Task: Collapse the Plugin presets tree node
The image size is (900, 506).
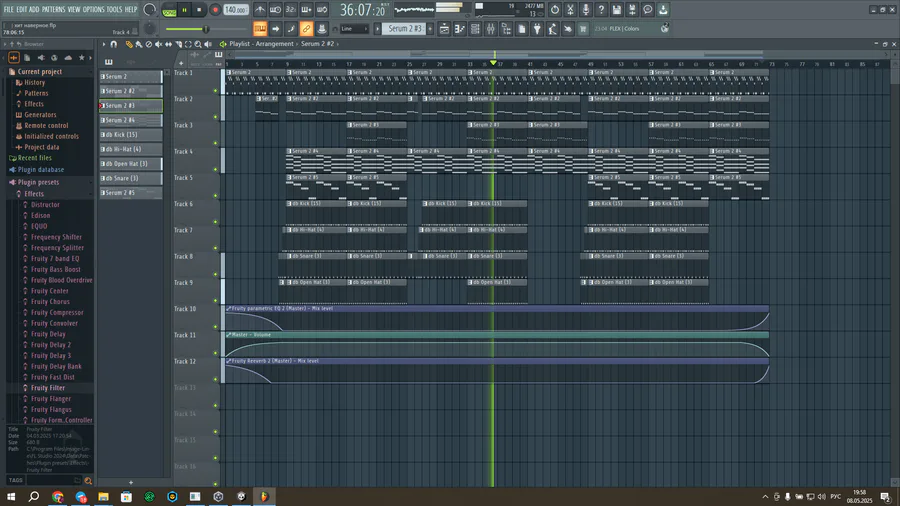Action: 38,182
